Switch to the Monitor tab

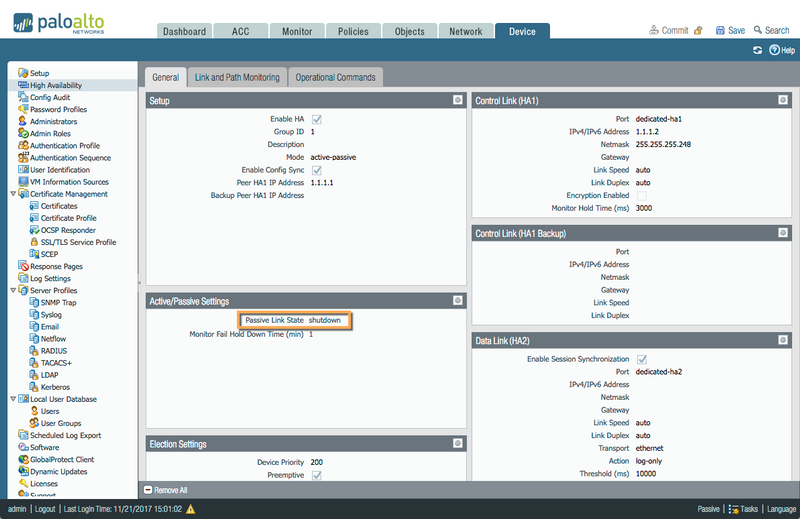coord(297,31)
